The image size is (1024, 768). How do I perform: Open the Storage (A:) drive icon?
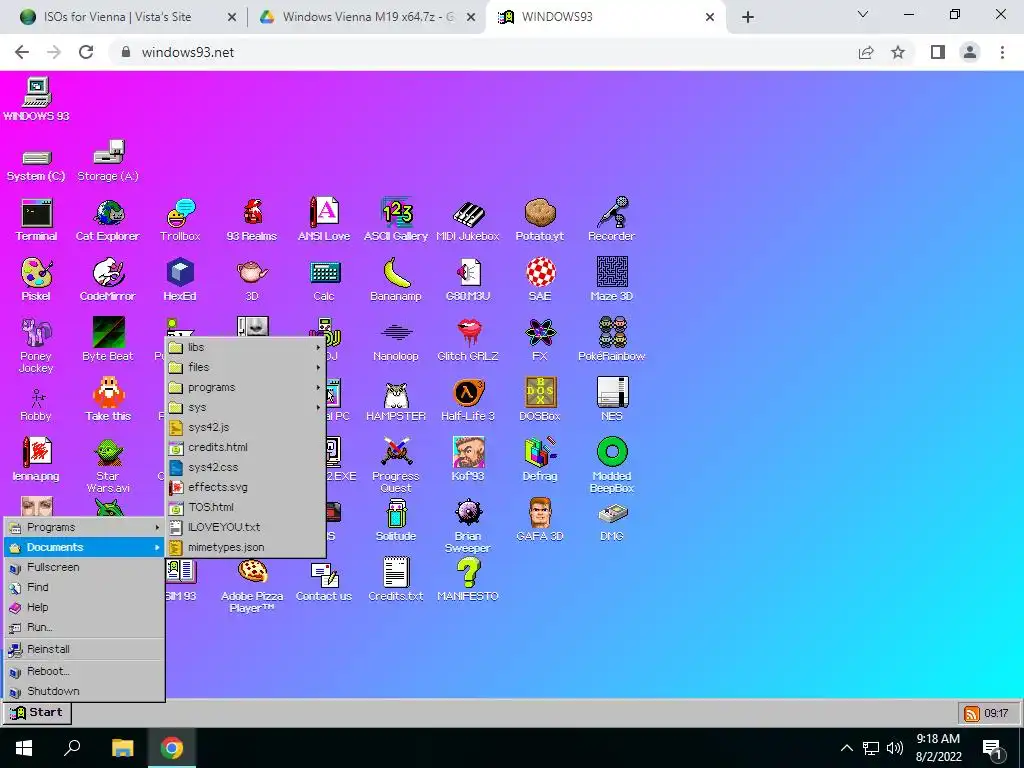tap(108, 161)
